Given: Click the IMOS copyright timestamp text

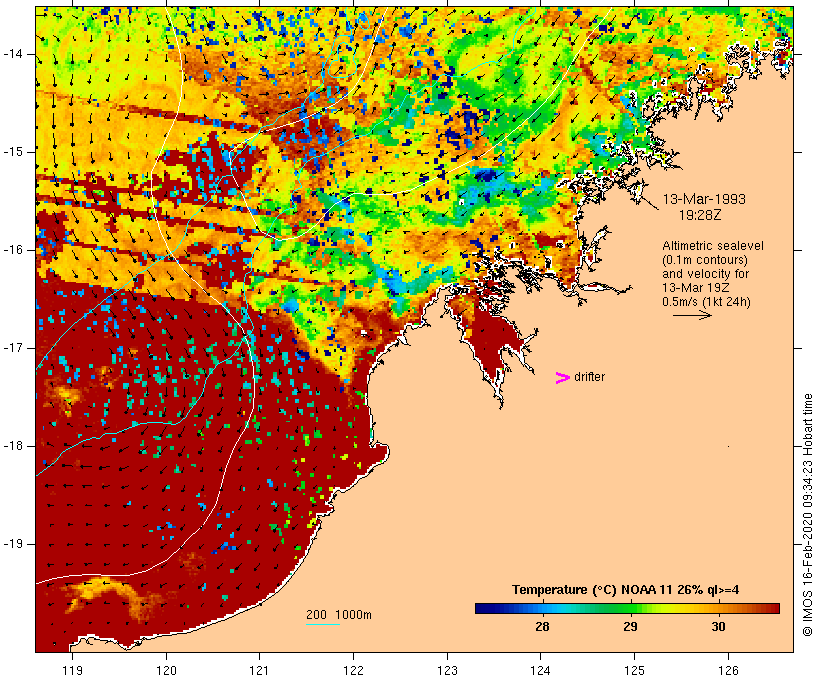Looking at the screenshot, I should tap(807, 515).
